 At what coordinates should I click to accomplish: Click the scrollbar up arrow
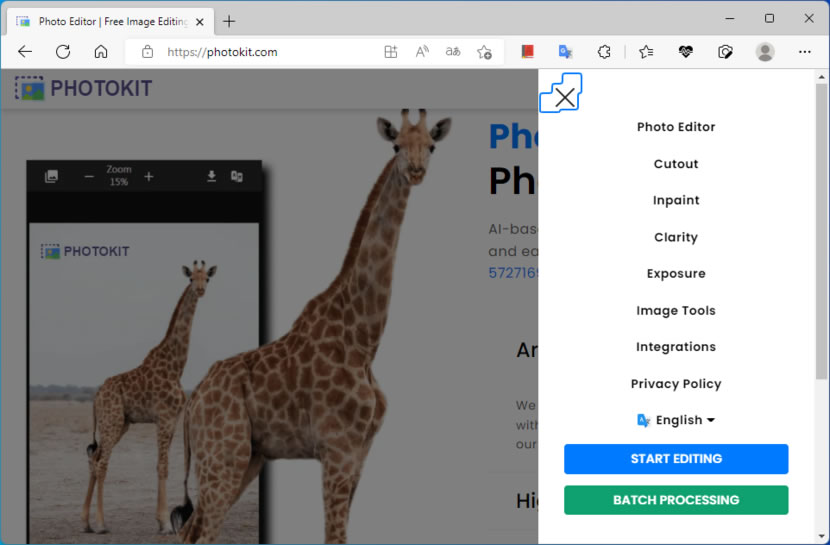pyautogui.click(x=821, y=77)
